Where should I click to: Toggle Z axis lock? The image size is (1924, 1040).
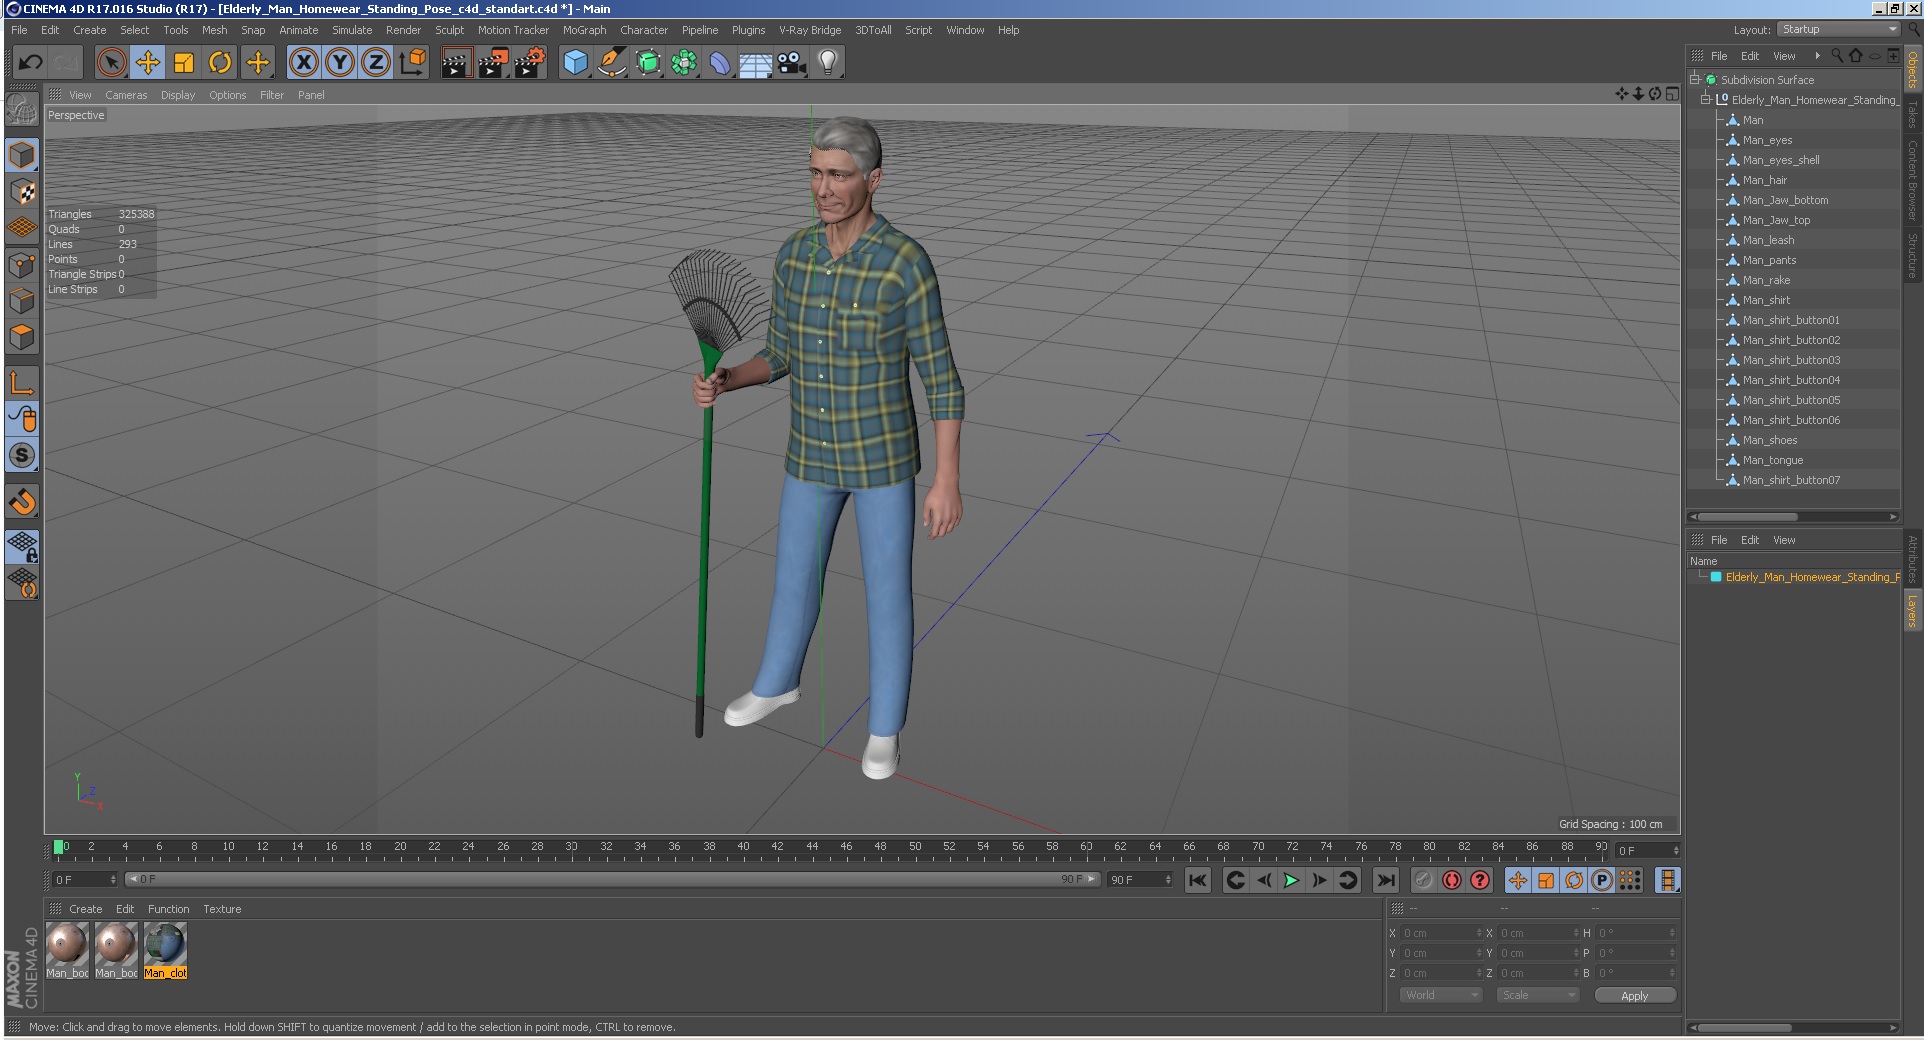[376, 63]
